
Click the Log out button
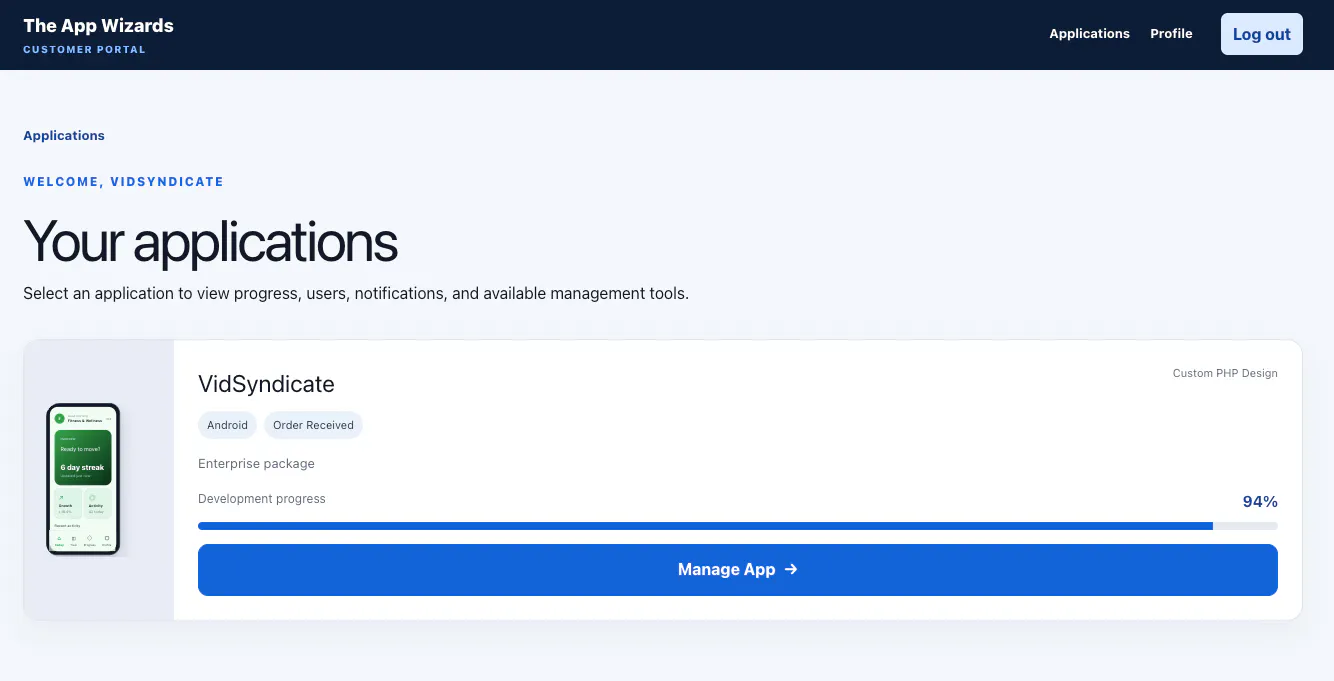coord(1261,34)
